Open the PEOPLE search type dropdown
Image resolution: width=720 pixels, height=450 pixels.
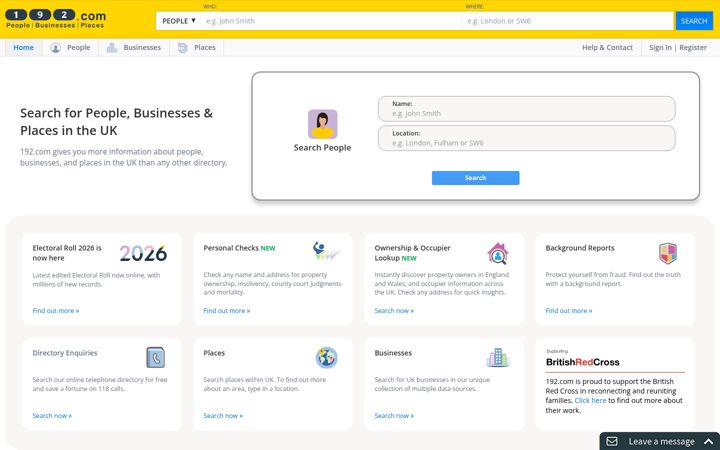[x=178, y=21]
